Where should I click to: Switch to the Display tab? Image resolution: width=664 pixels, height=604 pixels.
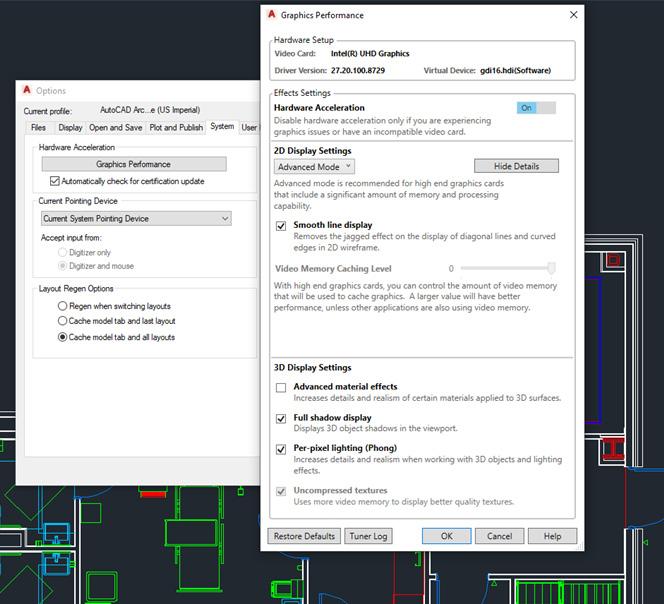click(x=70, y=127)
